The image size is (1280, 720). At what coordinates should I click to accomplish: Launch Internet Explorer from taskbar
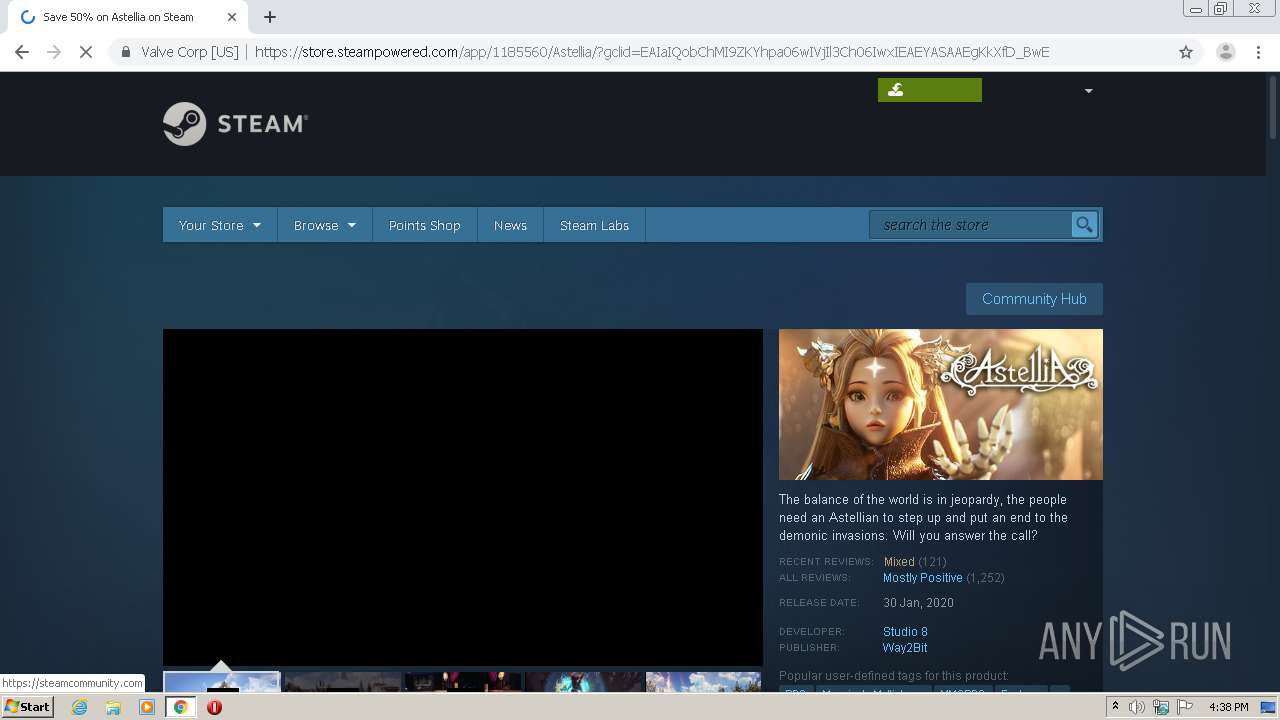[80, 707]
